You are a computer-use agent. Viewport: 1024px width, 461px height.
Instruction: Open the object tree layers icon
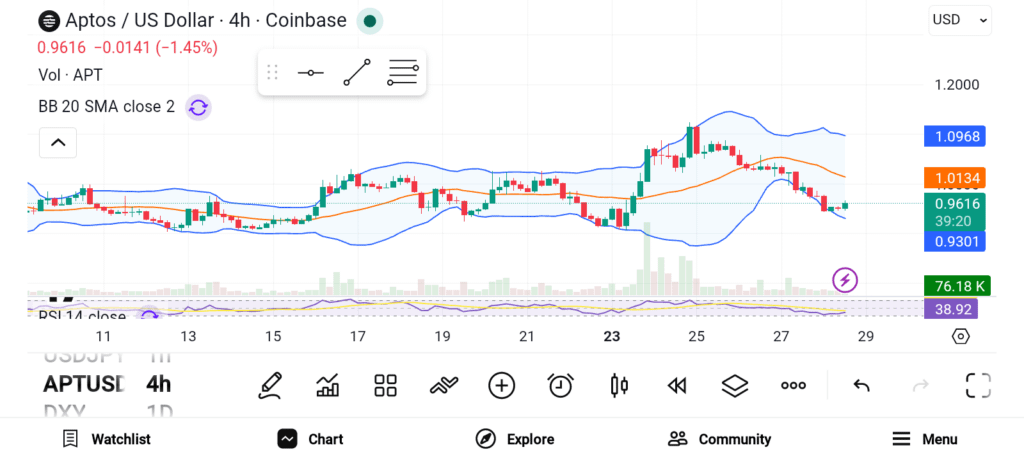(735, 385)
